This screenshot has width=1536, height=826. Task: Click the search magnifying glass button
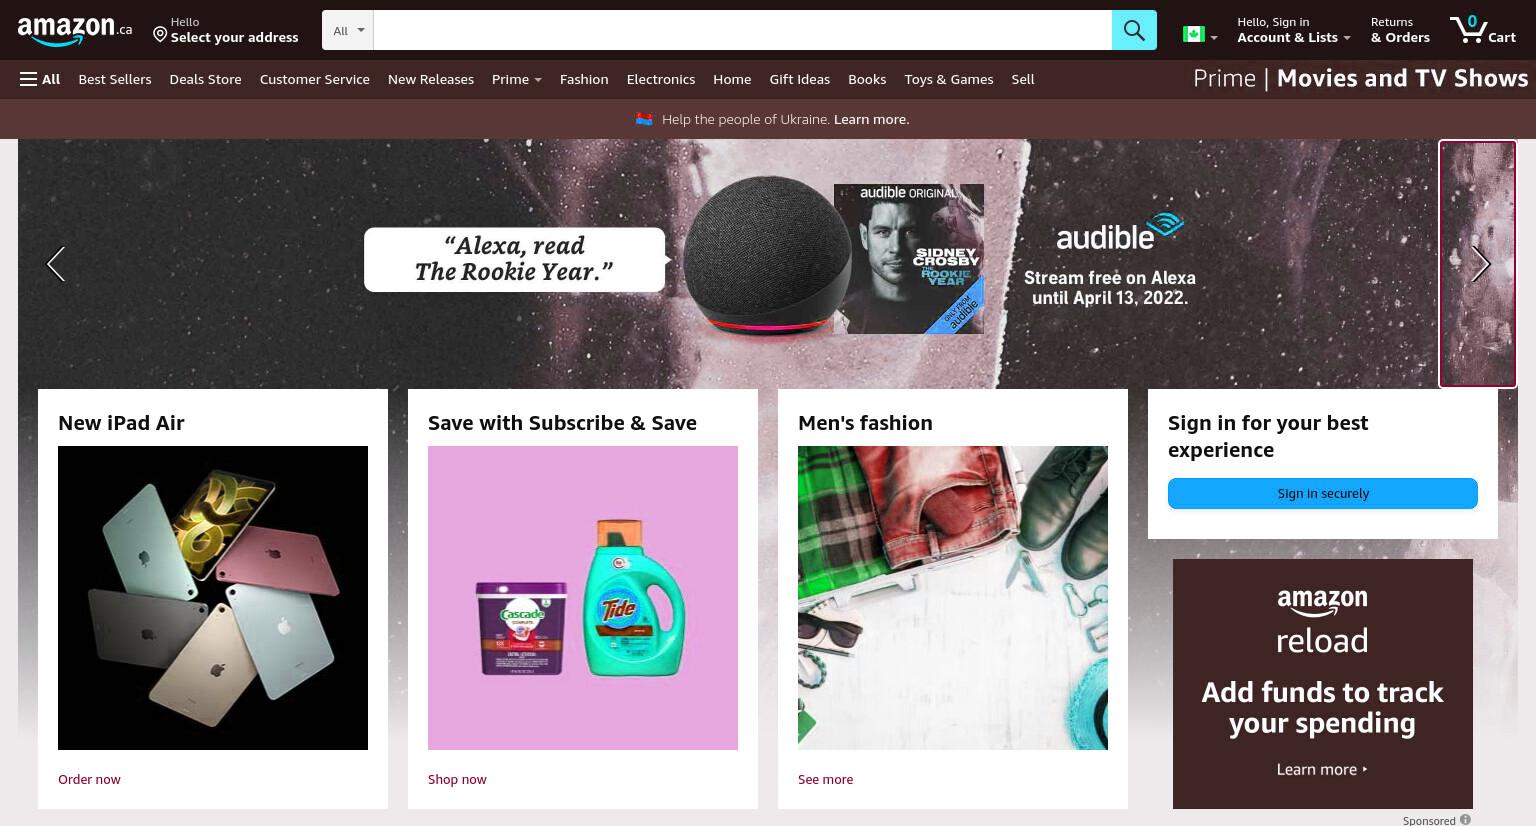[1134, 30]
